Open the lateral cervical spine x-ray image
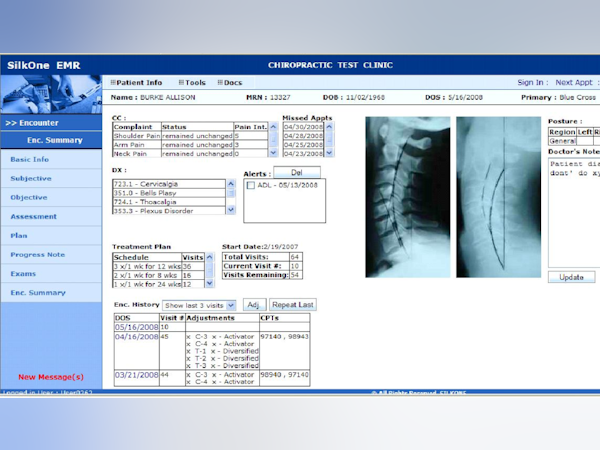 pos(408,197)
